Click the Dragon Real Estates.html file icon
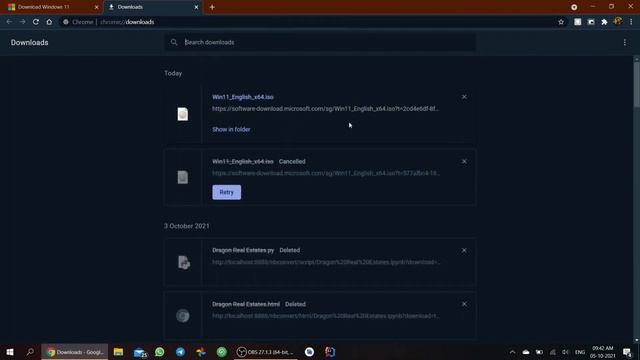The image size is (640, 360). [x=183, y=316]
